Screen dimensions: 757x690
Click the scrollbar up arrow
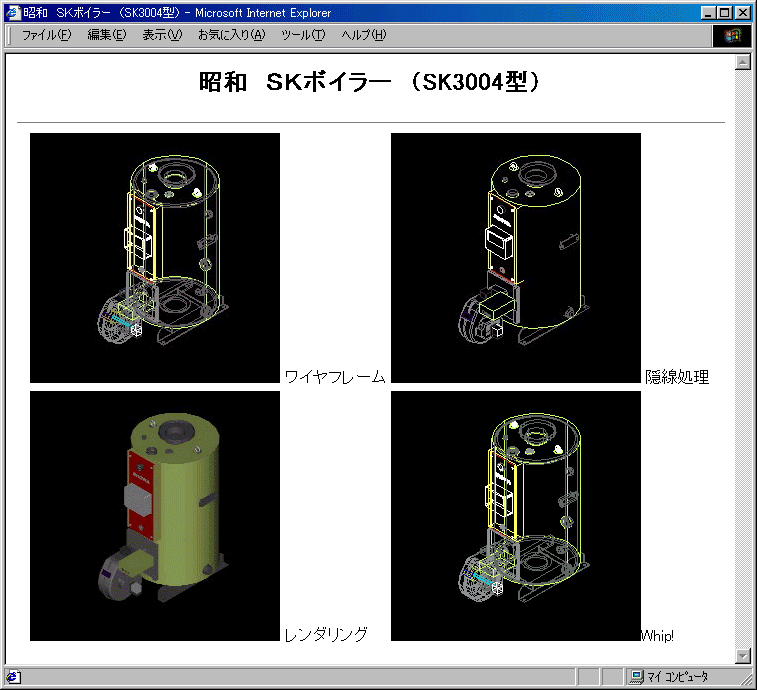coord(743,62)
